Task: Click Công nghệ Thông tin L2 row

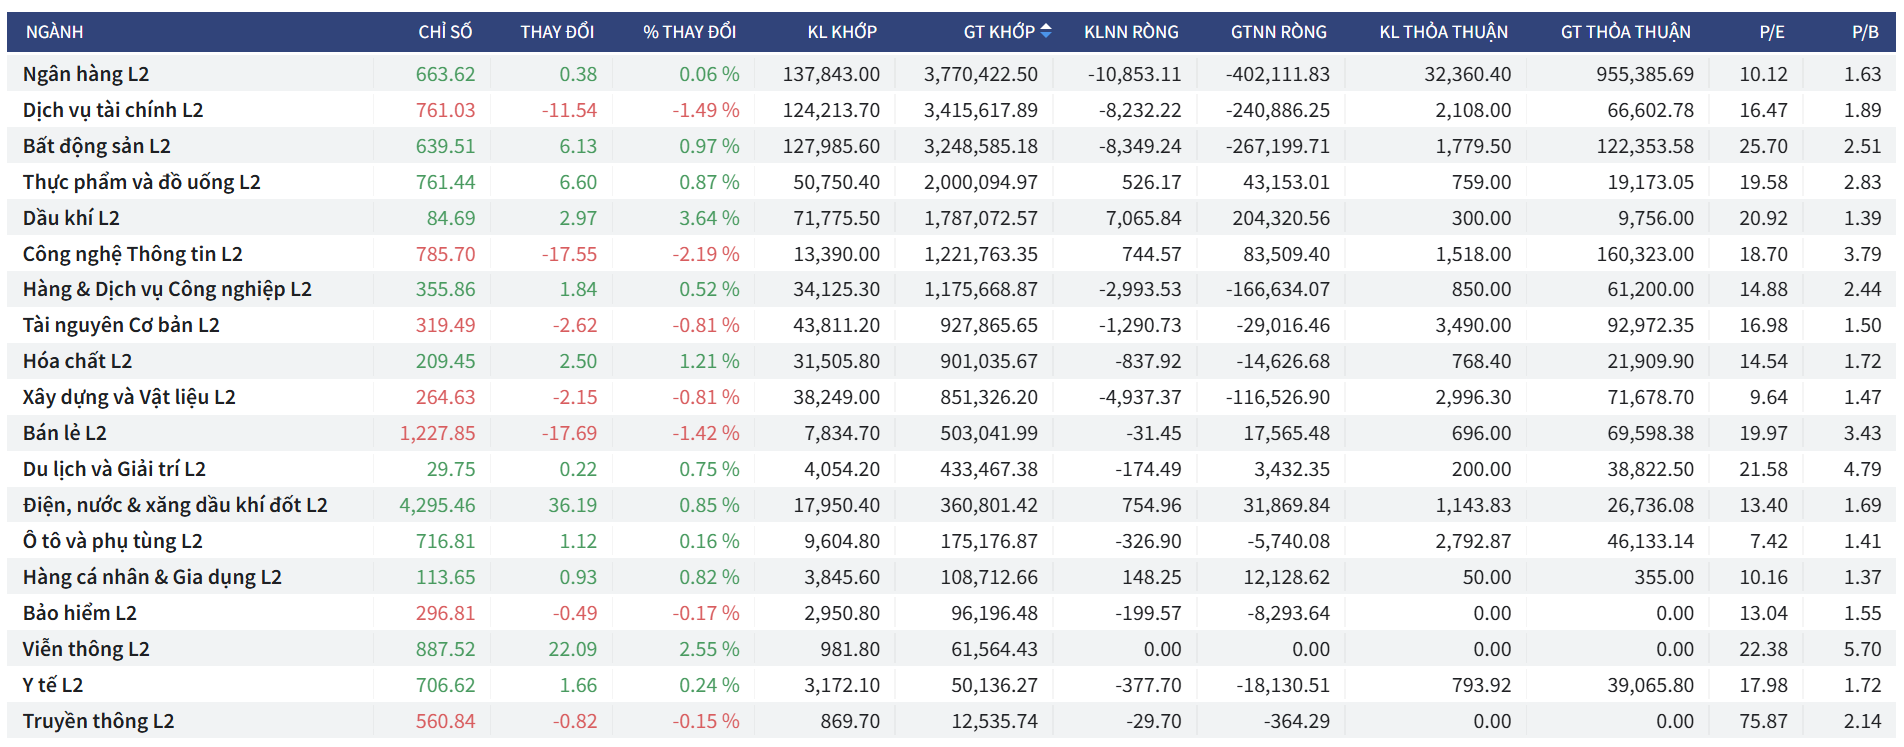Action: pyautogui.click(x=133, y=254)
